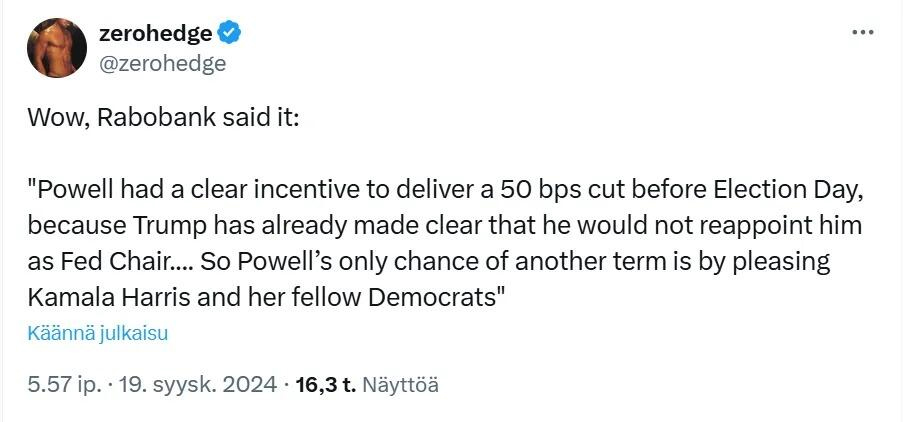Viewport: 903px width, 422px height.
Task: Click the blue verified badge icon
Action: tap(231, 33)
